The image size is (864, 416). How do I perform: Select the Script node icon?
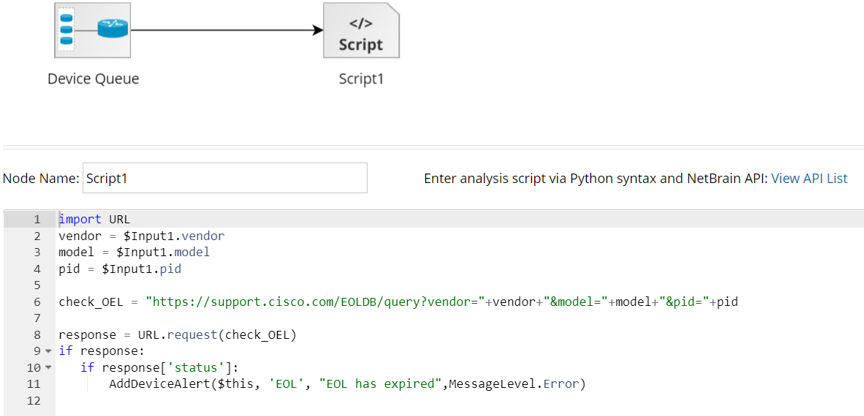click(361, 30)
